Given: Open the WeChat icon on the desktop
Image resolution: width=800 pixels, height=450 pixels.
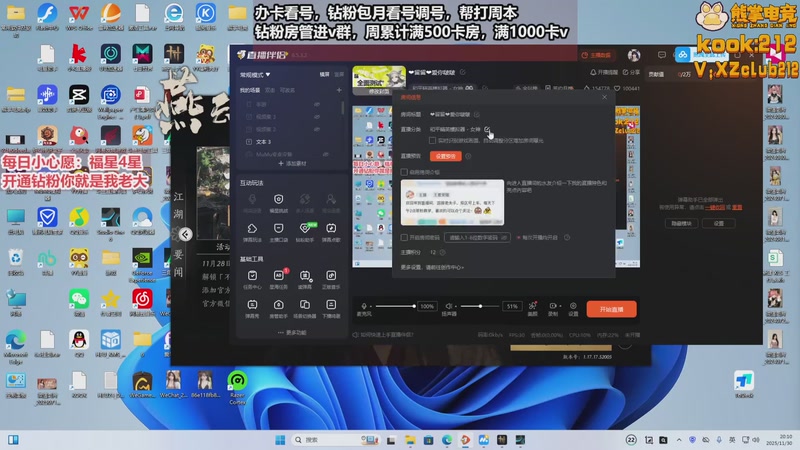Looking at the screenshot, I should click(x=79, y=302).
